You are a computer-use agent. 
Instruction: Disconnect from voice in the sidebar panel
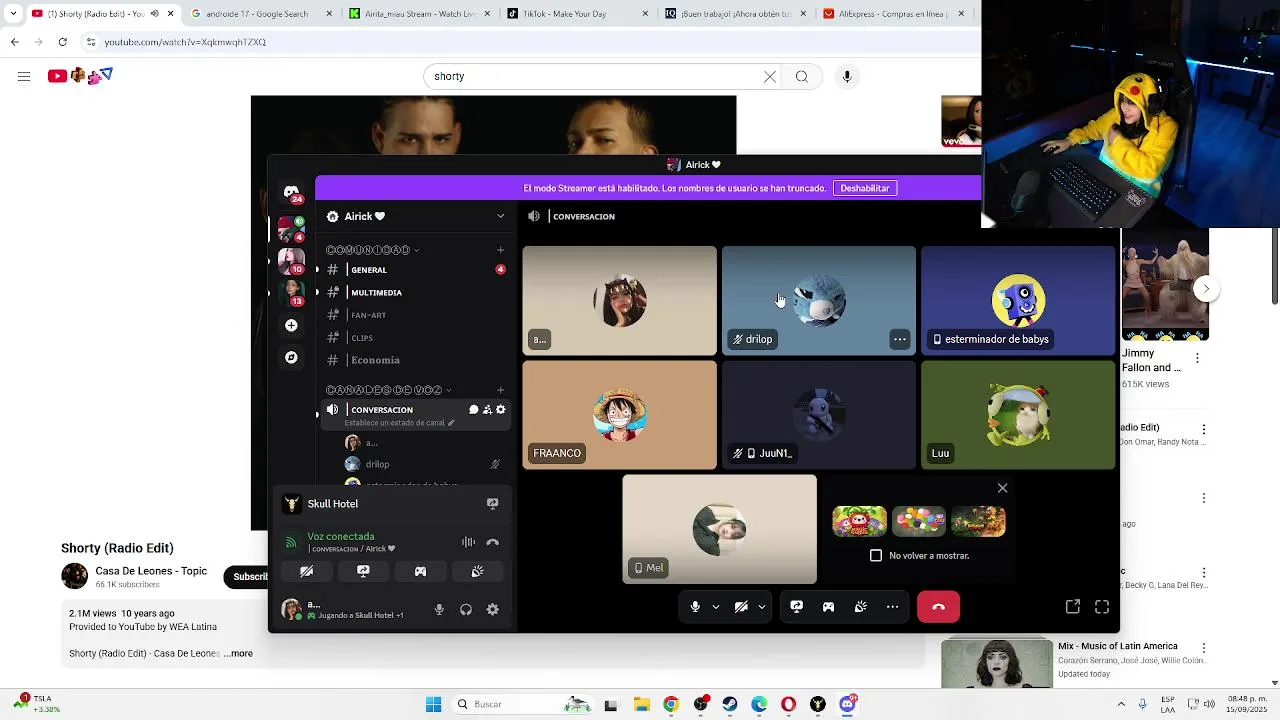point(492,542)
